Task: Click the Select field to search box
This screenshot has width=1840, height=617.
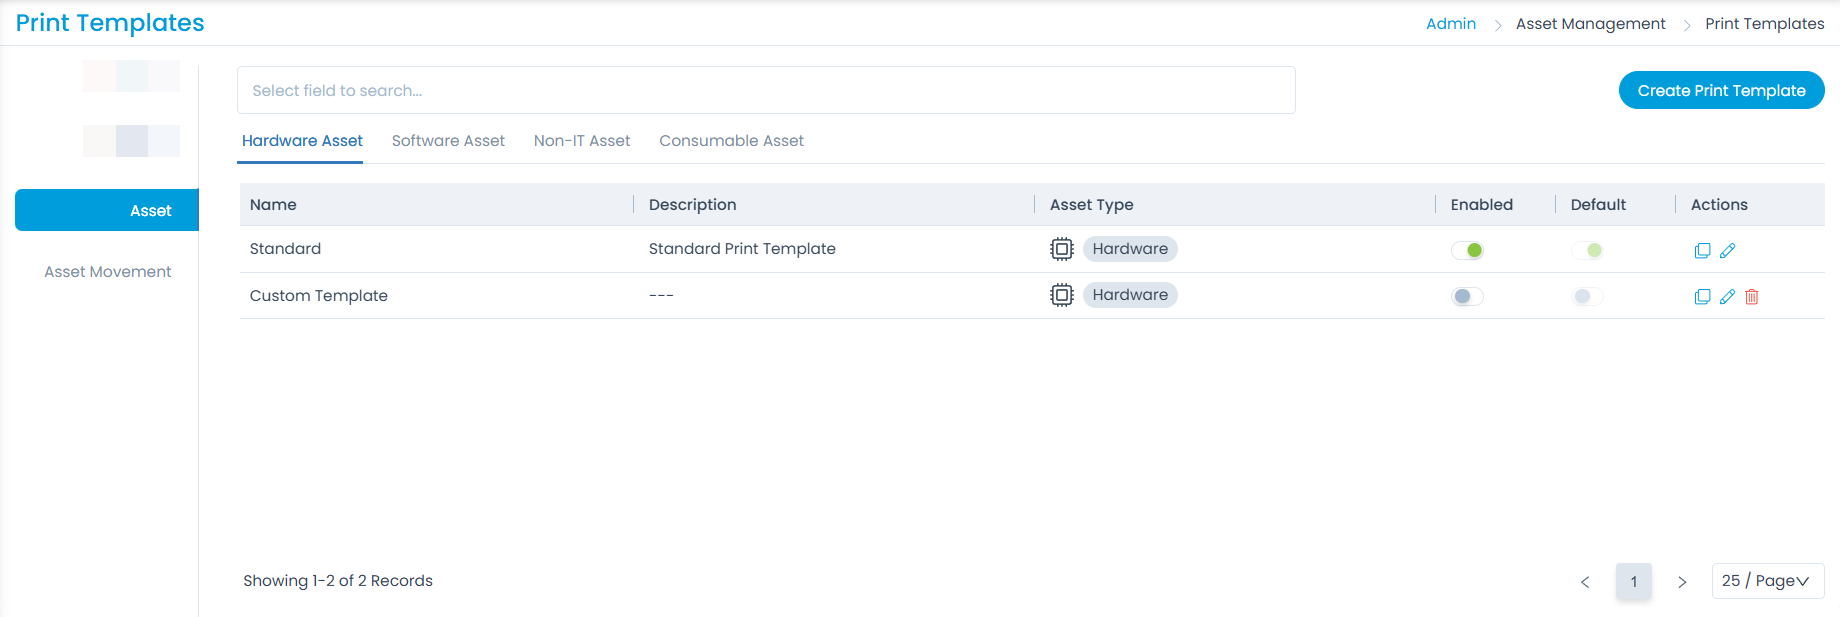Action: click(766, 90)
